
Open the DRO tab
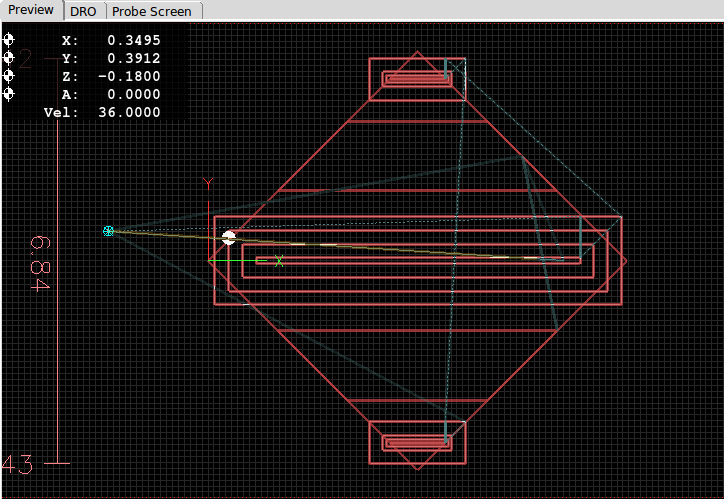tap(84, 11)
